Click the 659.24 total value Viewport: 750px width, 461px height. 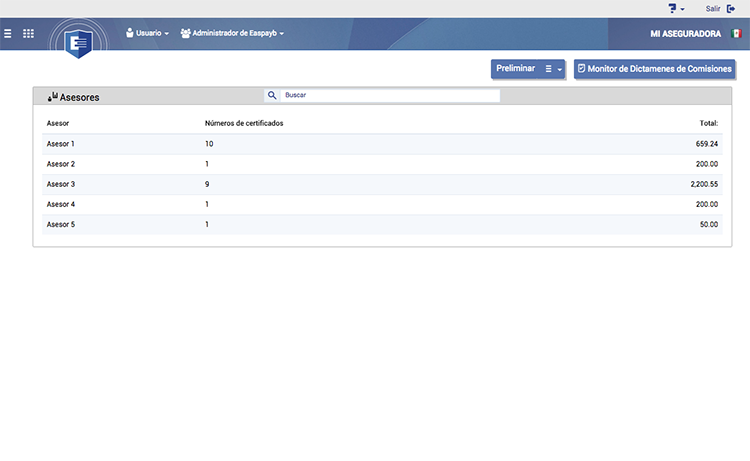pos(706,144)
